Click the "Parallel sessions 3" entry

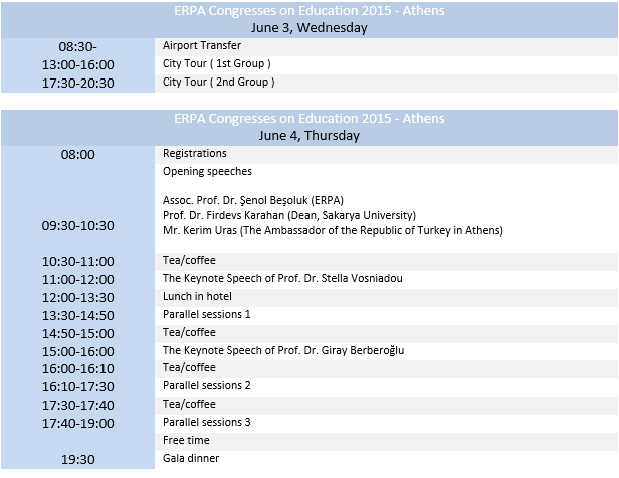[x=207, y=423]
